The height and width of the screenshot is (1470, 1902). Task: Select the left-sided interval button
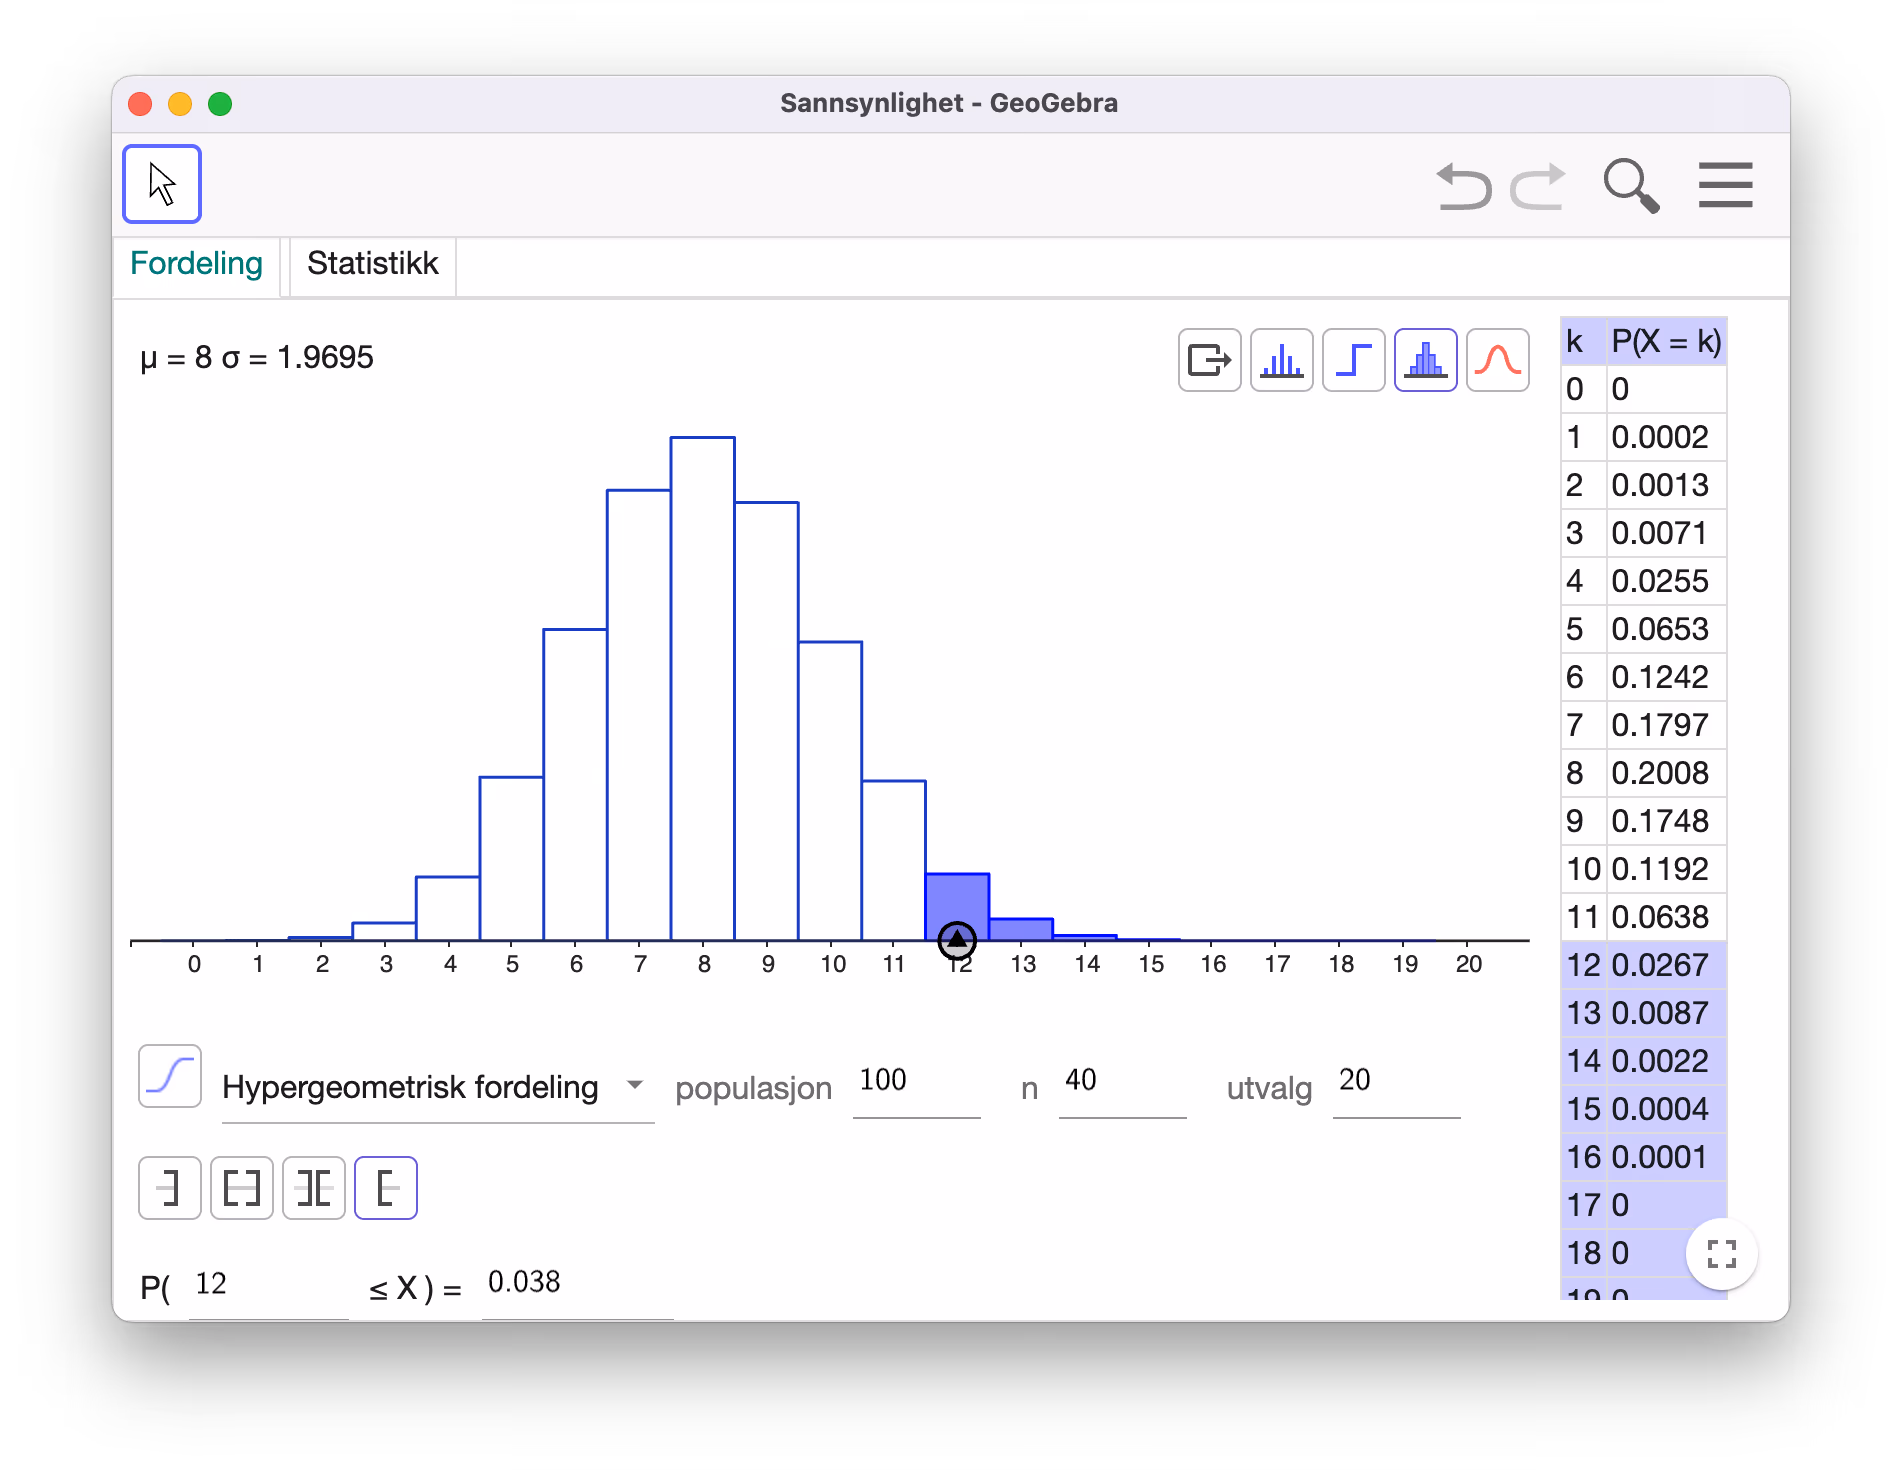pyautogui.click(x=170, y=1188)
